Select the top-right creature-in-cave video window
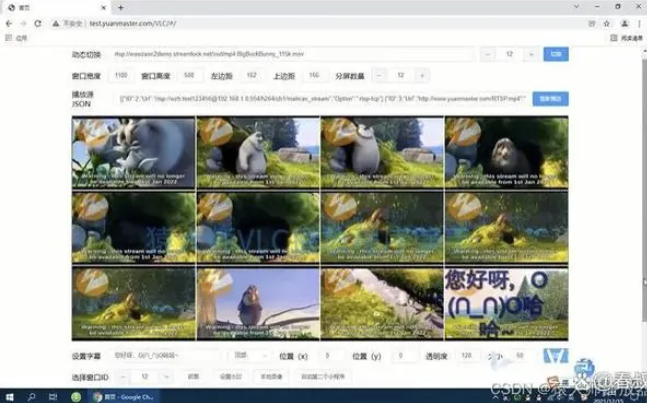The image size is (647, 403). [x=506, y=153]
